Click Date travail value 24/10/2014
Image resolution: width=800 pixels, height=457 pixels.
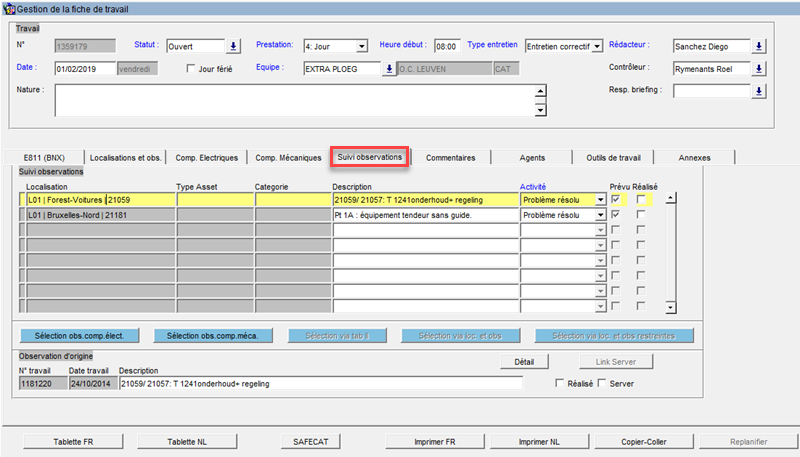point(93,384)
